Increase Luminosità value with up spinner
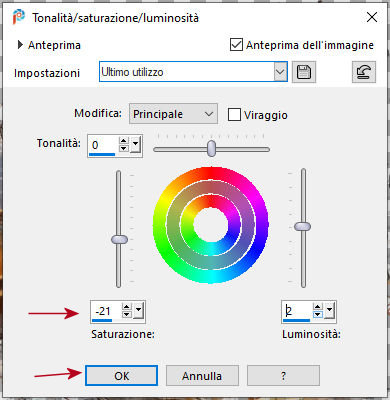 coord(318,307)
